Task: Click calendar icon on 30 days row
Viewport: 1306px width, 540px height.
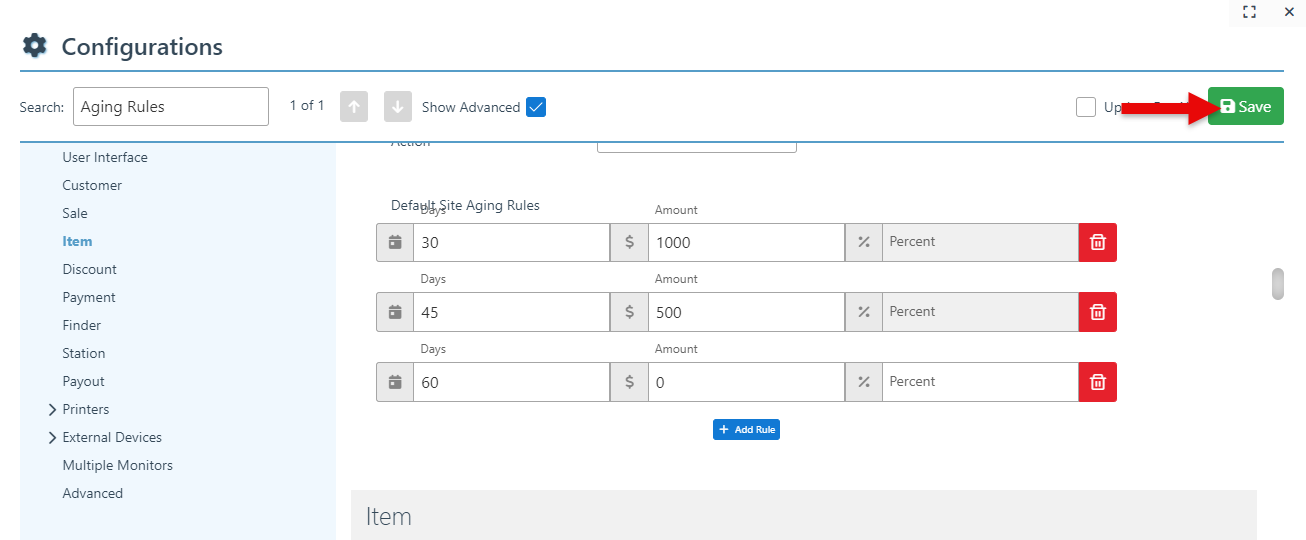Action: (x=395, y=242)
